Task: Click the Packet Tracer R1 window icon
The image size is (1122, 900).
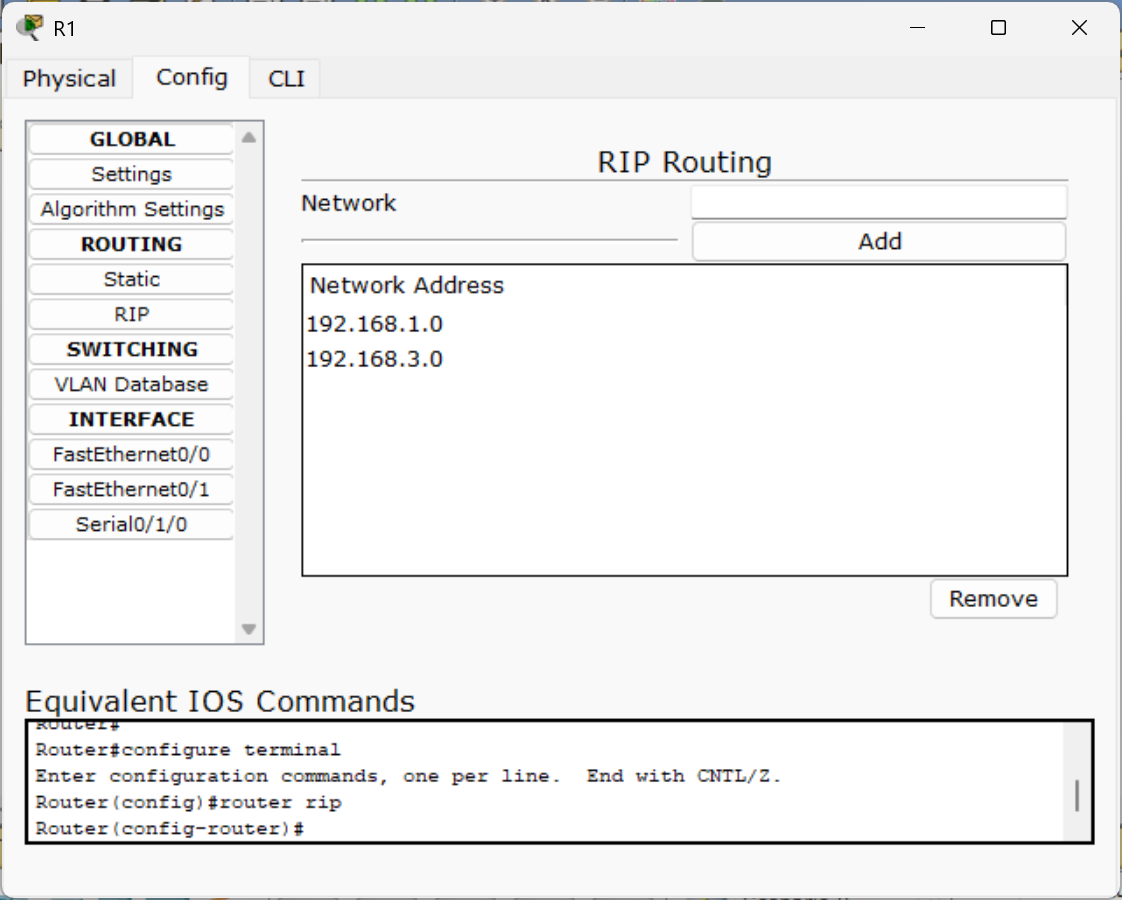Action: pyautogui.click(x=29, y=27)
